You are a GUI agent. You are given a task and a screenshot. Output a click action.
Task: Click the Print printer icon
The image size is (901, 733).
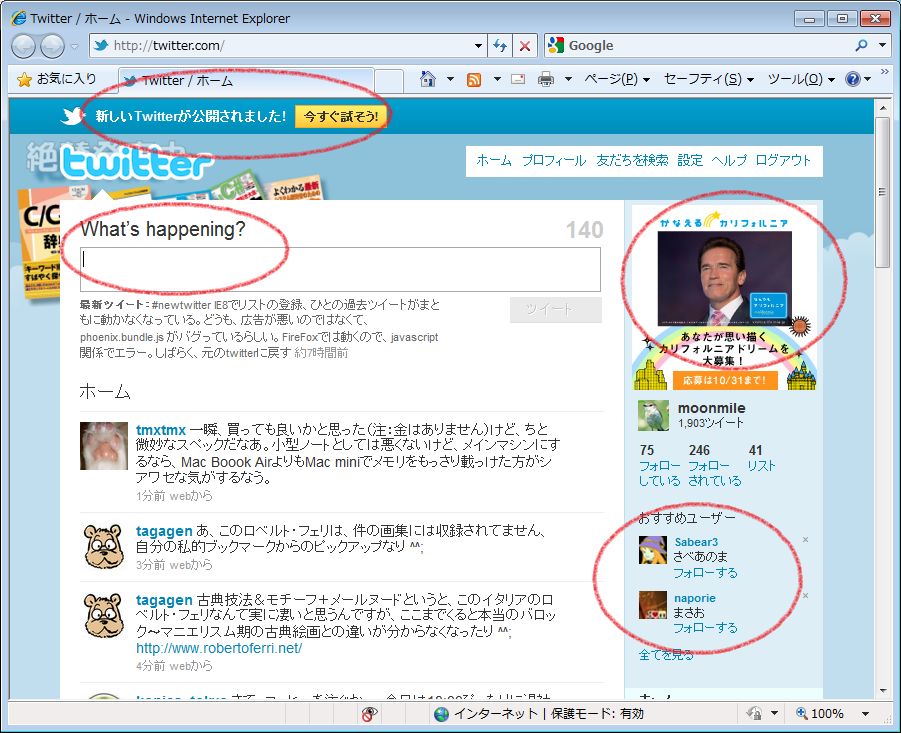(546, 79)
